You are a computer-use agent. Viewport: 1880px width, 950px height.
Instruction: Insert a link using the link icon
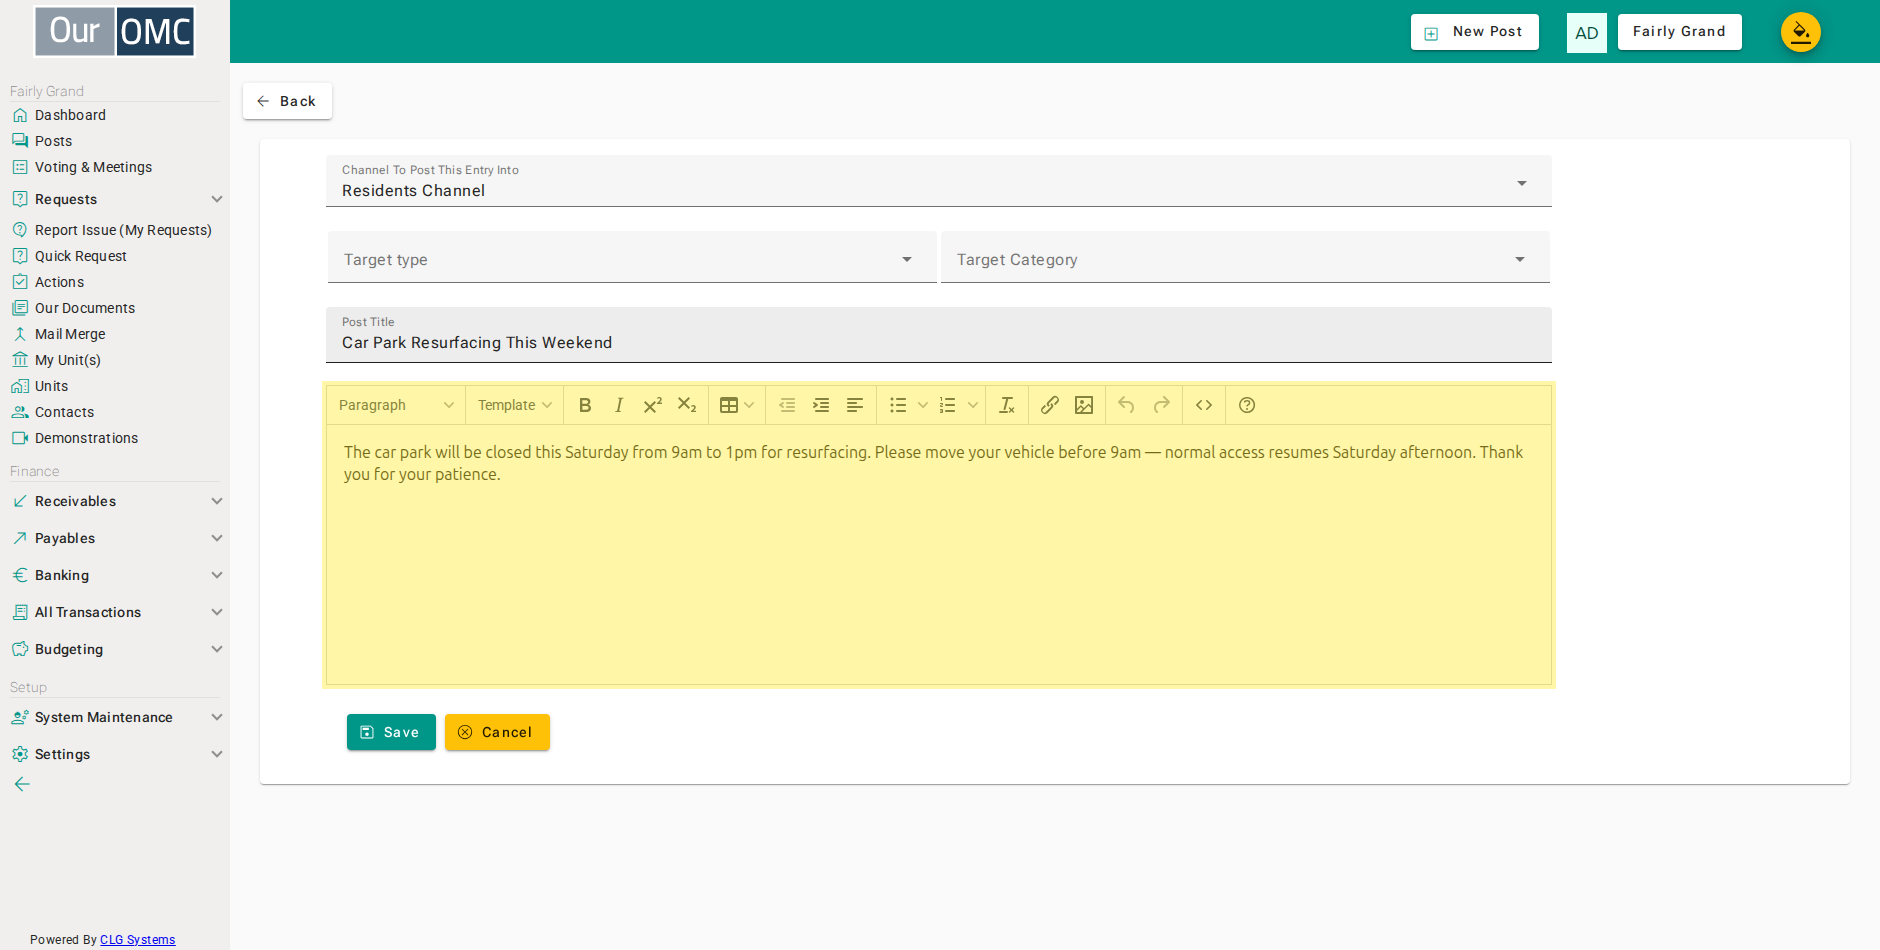coord(1049,405)
